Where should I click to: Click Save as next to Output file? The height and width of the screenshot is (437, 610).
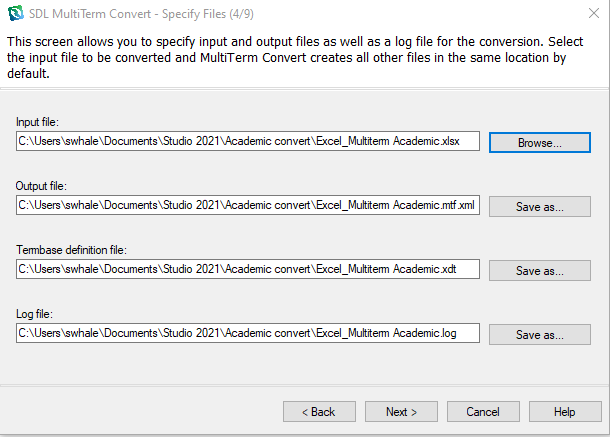(539, 206)
